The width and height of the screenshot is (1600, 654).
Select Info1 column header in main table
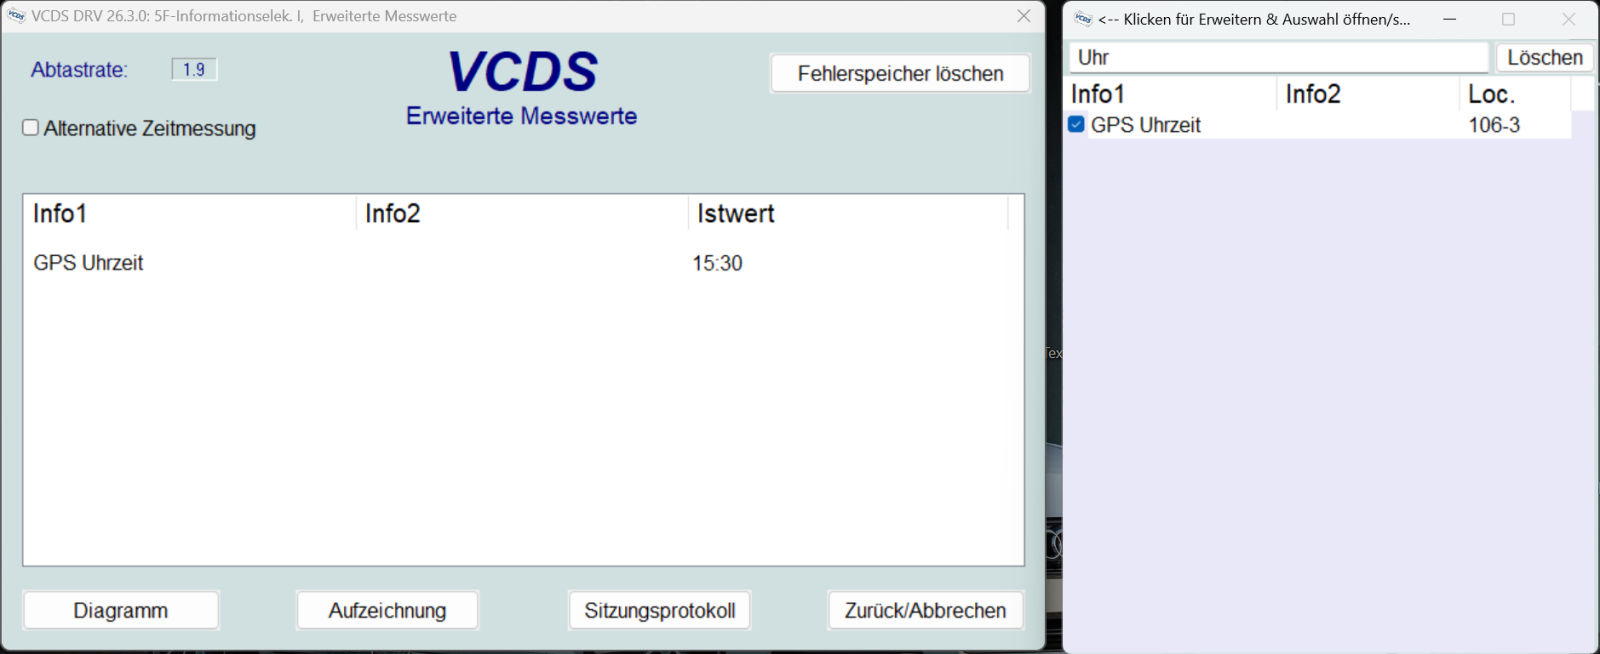click(190, 213)
